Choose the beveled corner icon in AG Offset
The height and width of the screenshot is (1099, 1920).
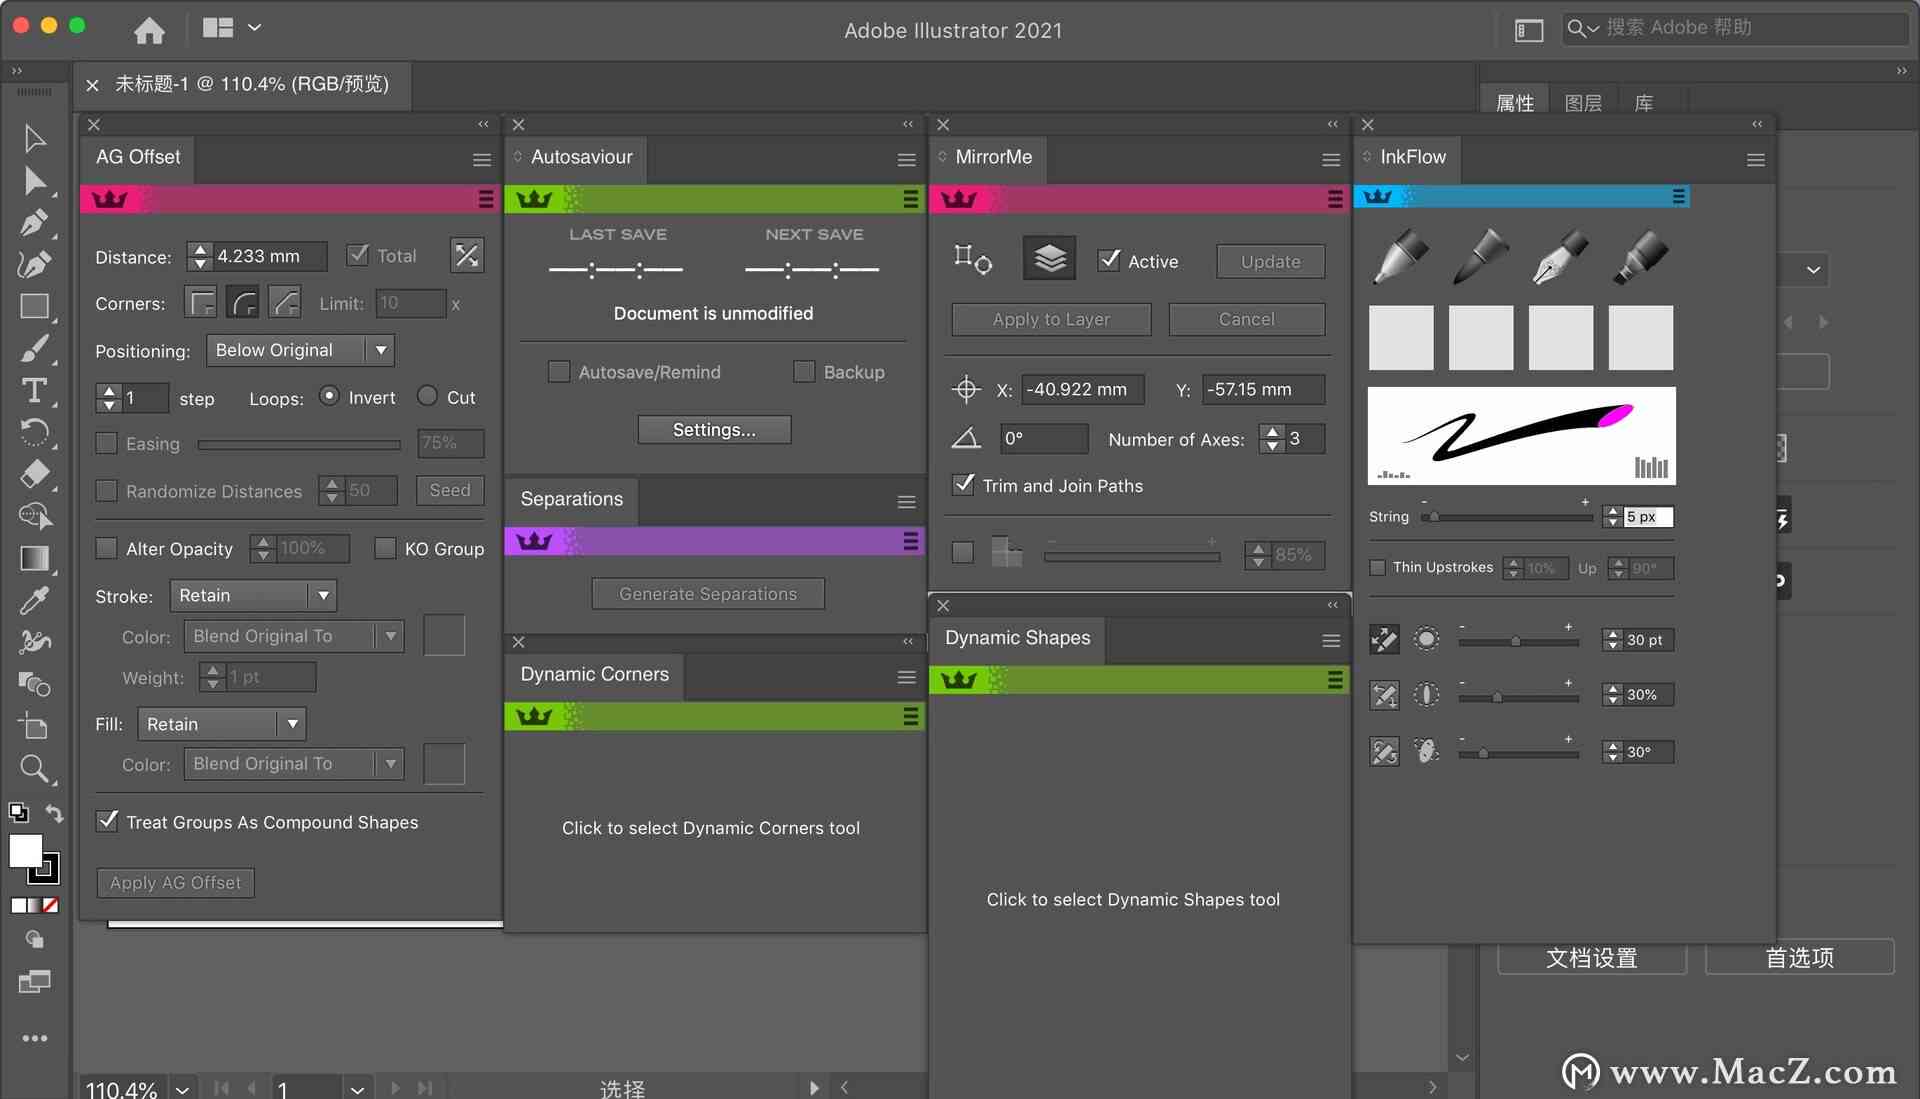285,302
